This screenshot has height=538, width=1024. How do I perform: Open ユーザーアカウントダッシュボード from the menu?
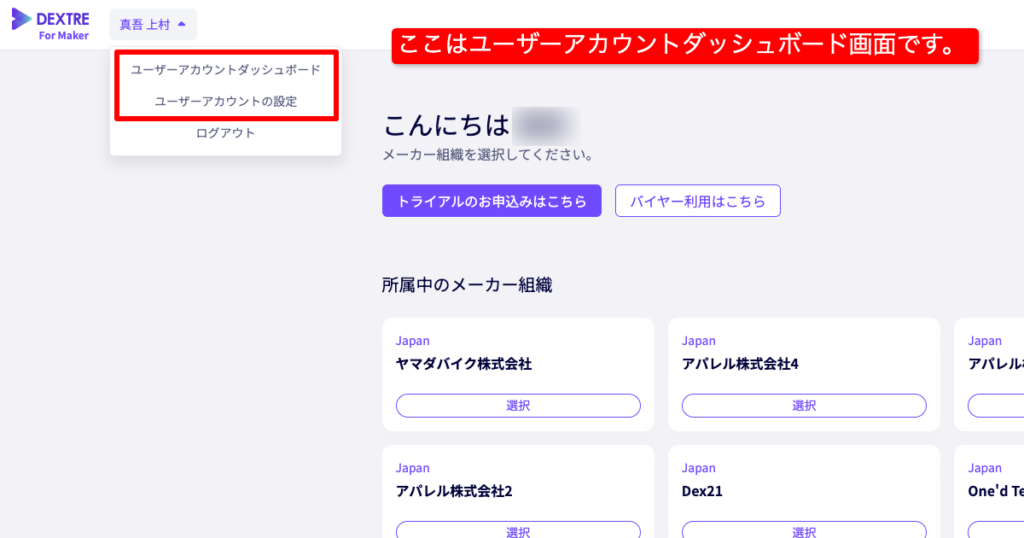226,70
